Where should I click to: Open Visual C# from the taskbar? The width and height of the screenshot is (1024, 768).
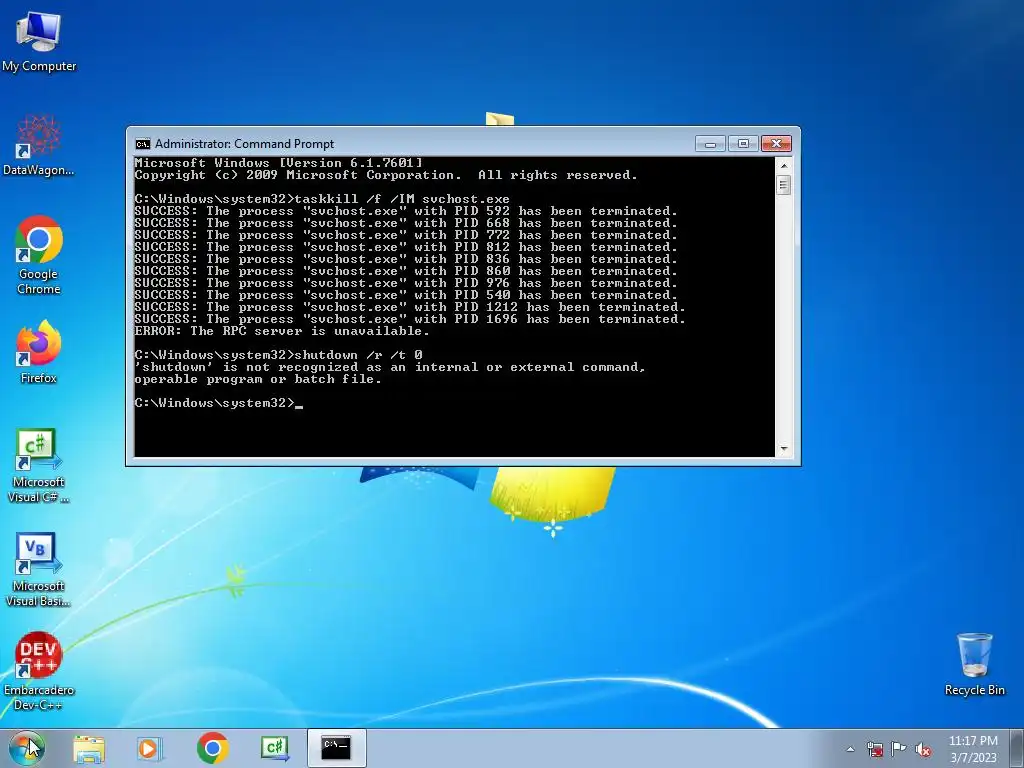[x=274, y=748]
